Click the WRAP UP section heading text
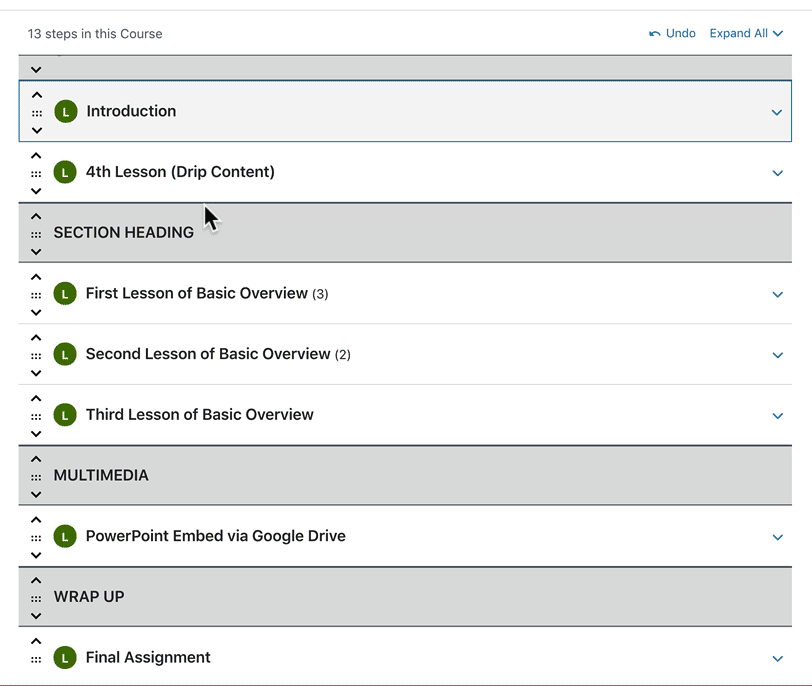The width and height of the screenshot is (812, 686). point(89,597)
